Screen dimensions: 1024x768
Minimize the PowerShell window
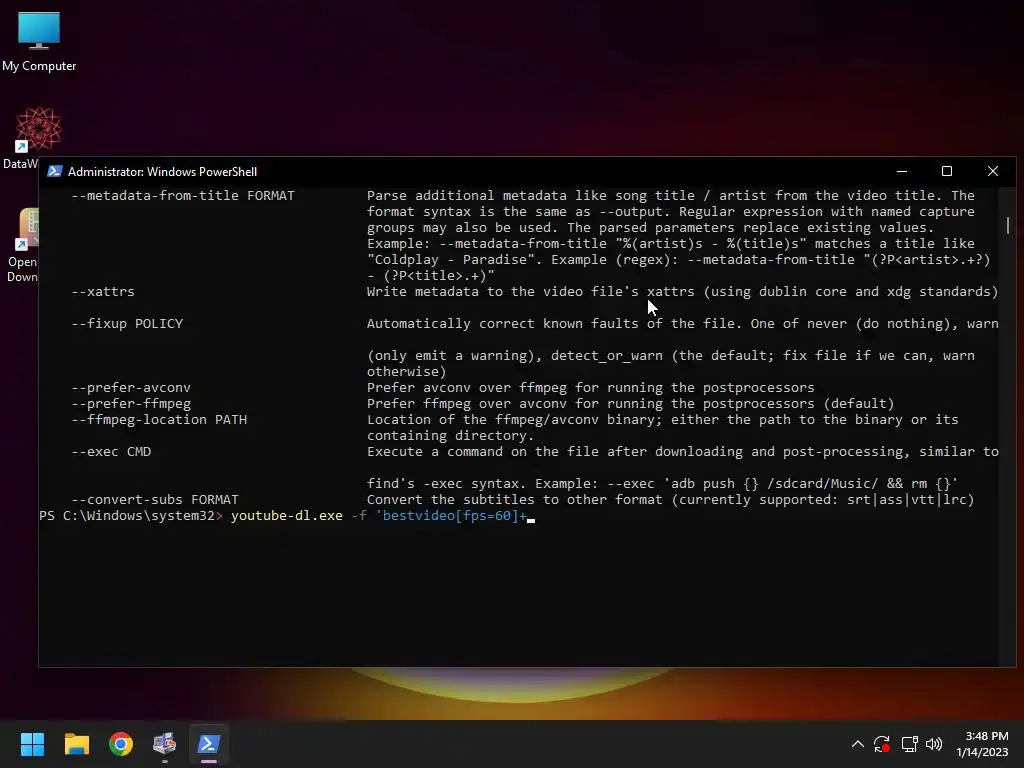[902, 171]
